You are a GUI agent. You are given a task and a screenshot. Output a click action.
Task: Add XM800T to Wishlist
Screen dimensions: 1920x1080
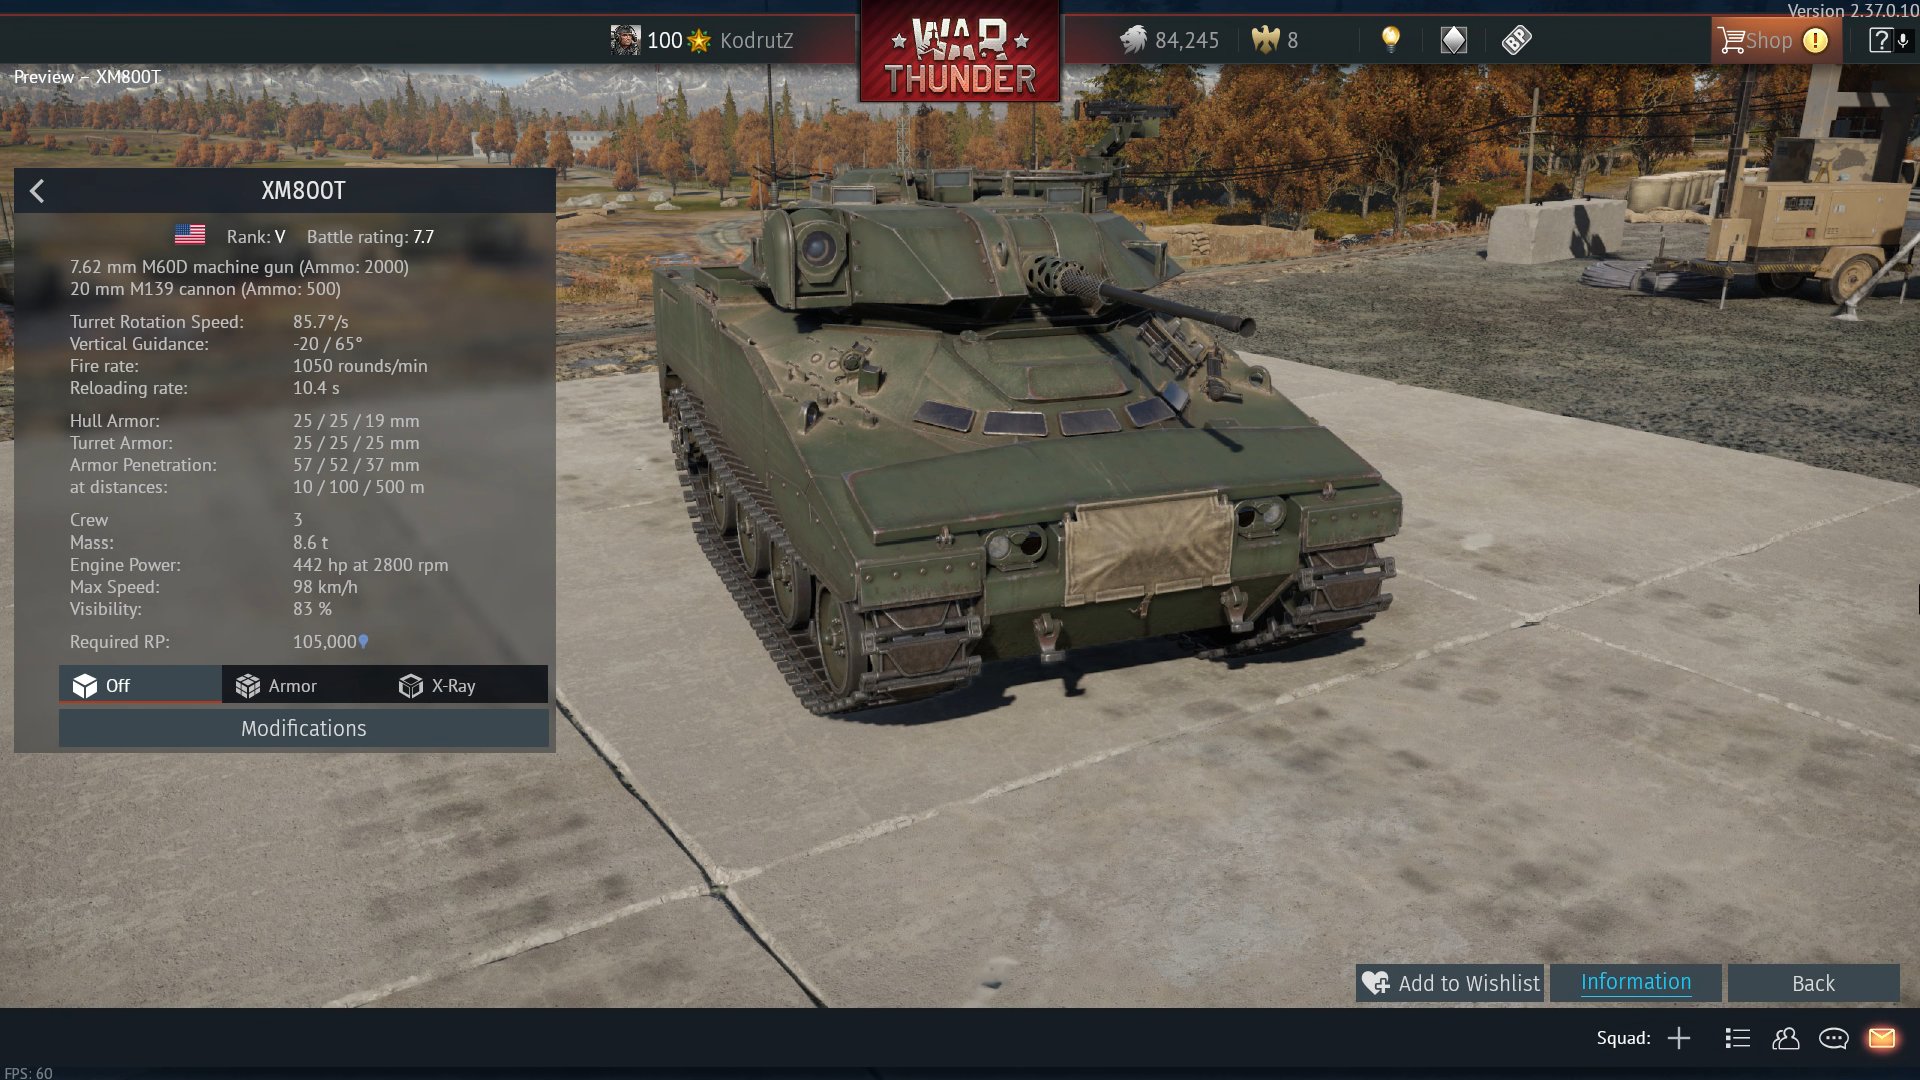point(1450,983)
